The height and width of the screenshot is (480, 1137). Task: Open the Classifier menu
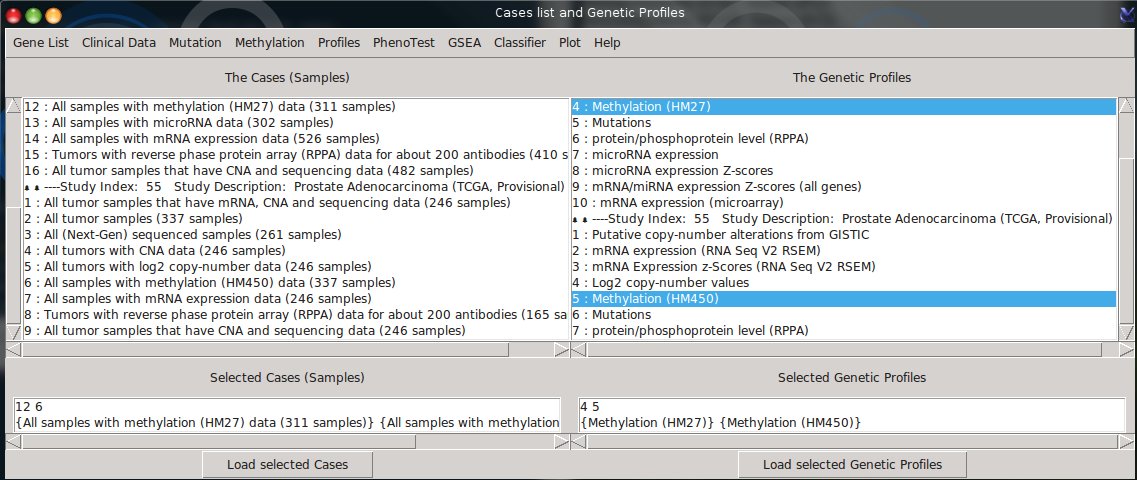point(520,43)
